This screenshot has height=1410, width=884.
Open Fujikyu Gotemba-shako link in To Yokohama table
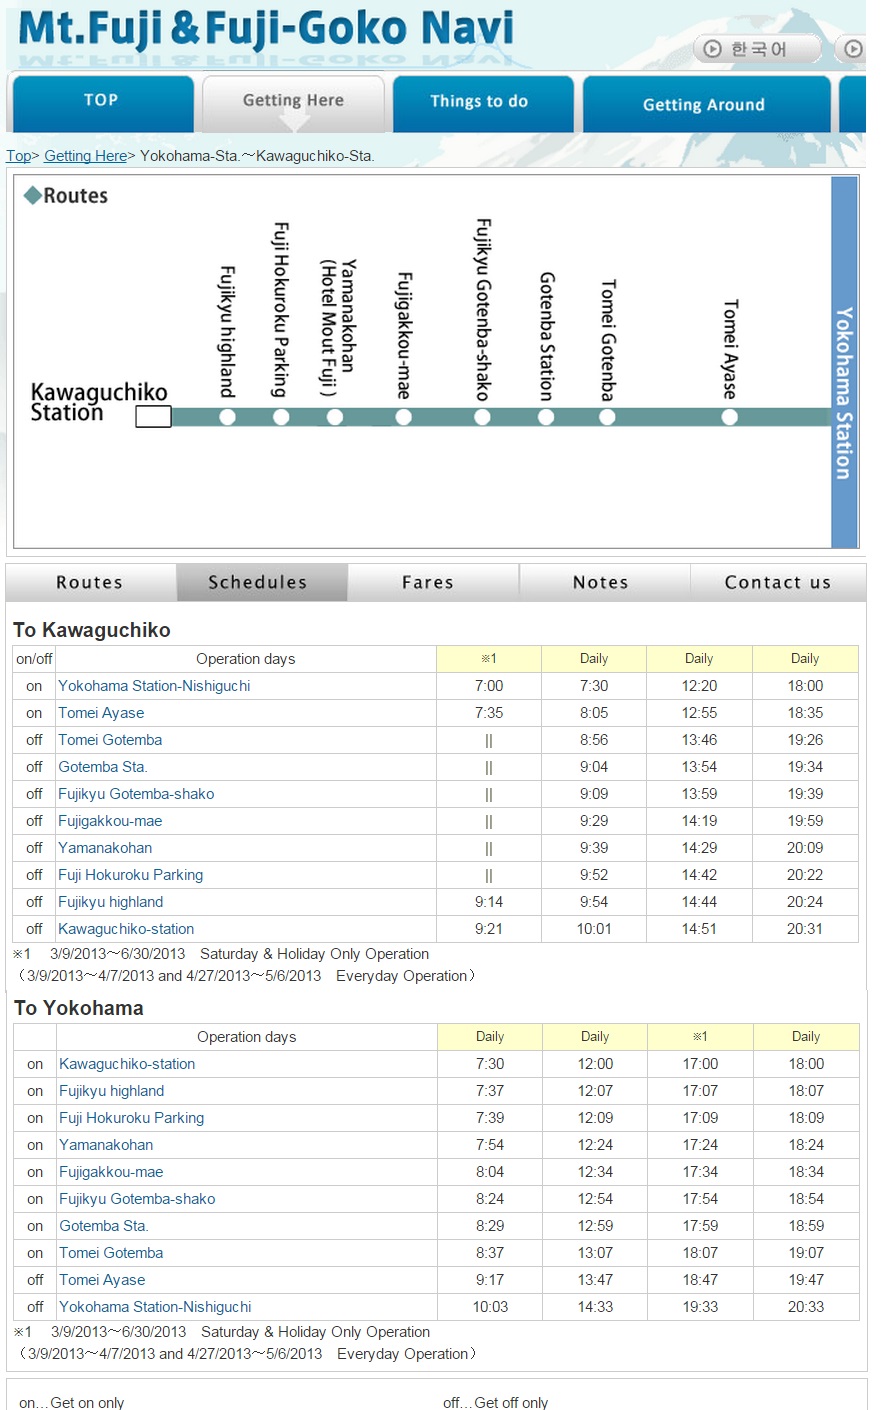(137, 1199)
